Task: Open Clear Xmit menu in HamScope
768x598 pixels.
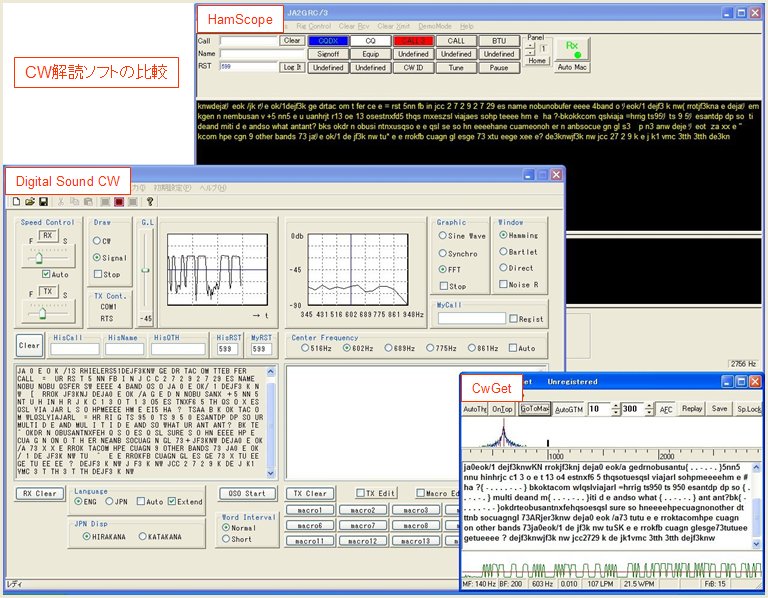Action: [394, 26]
